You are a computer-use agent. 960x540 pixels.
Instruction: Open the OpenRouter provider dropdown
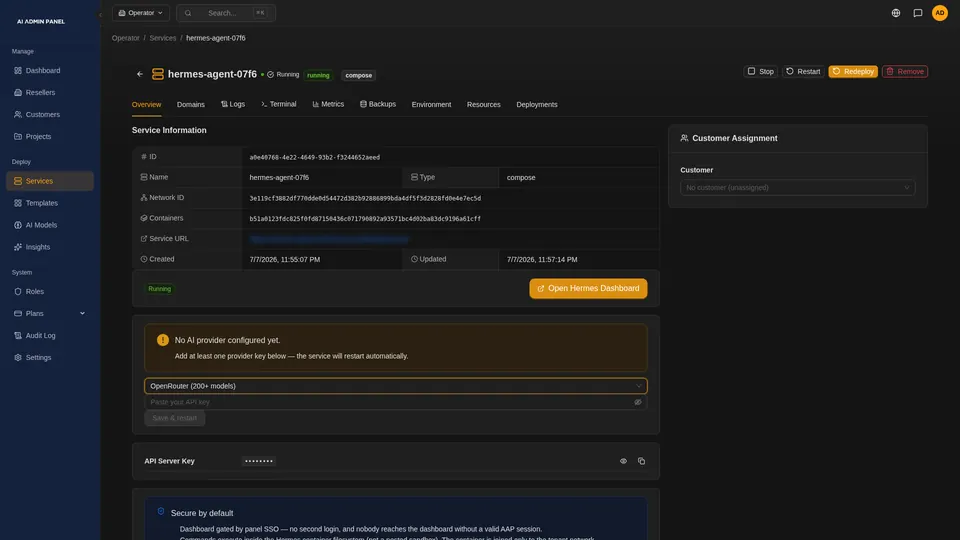pos(396,386)
